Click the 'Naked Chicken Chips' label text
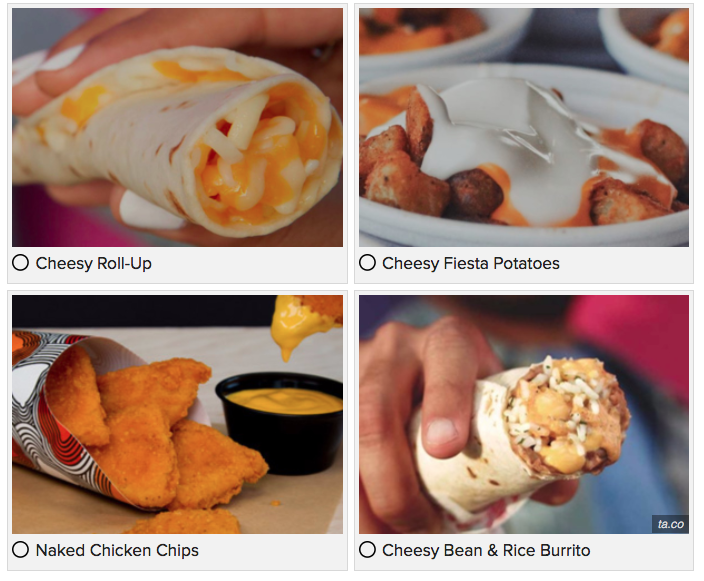This screenshot has width=704, height=581. [x=117, y=550]
